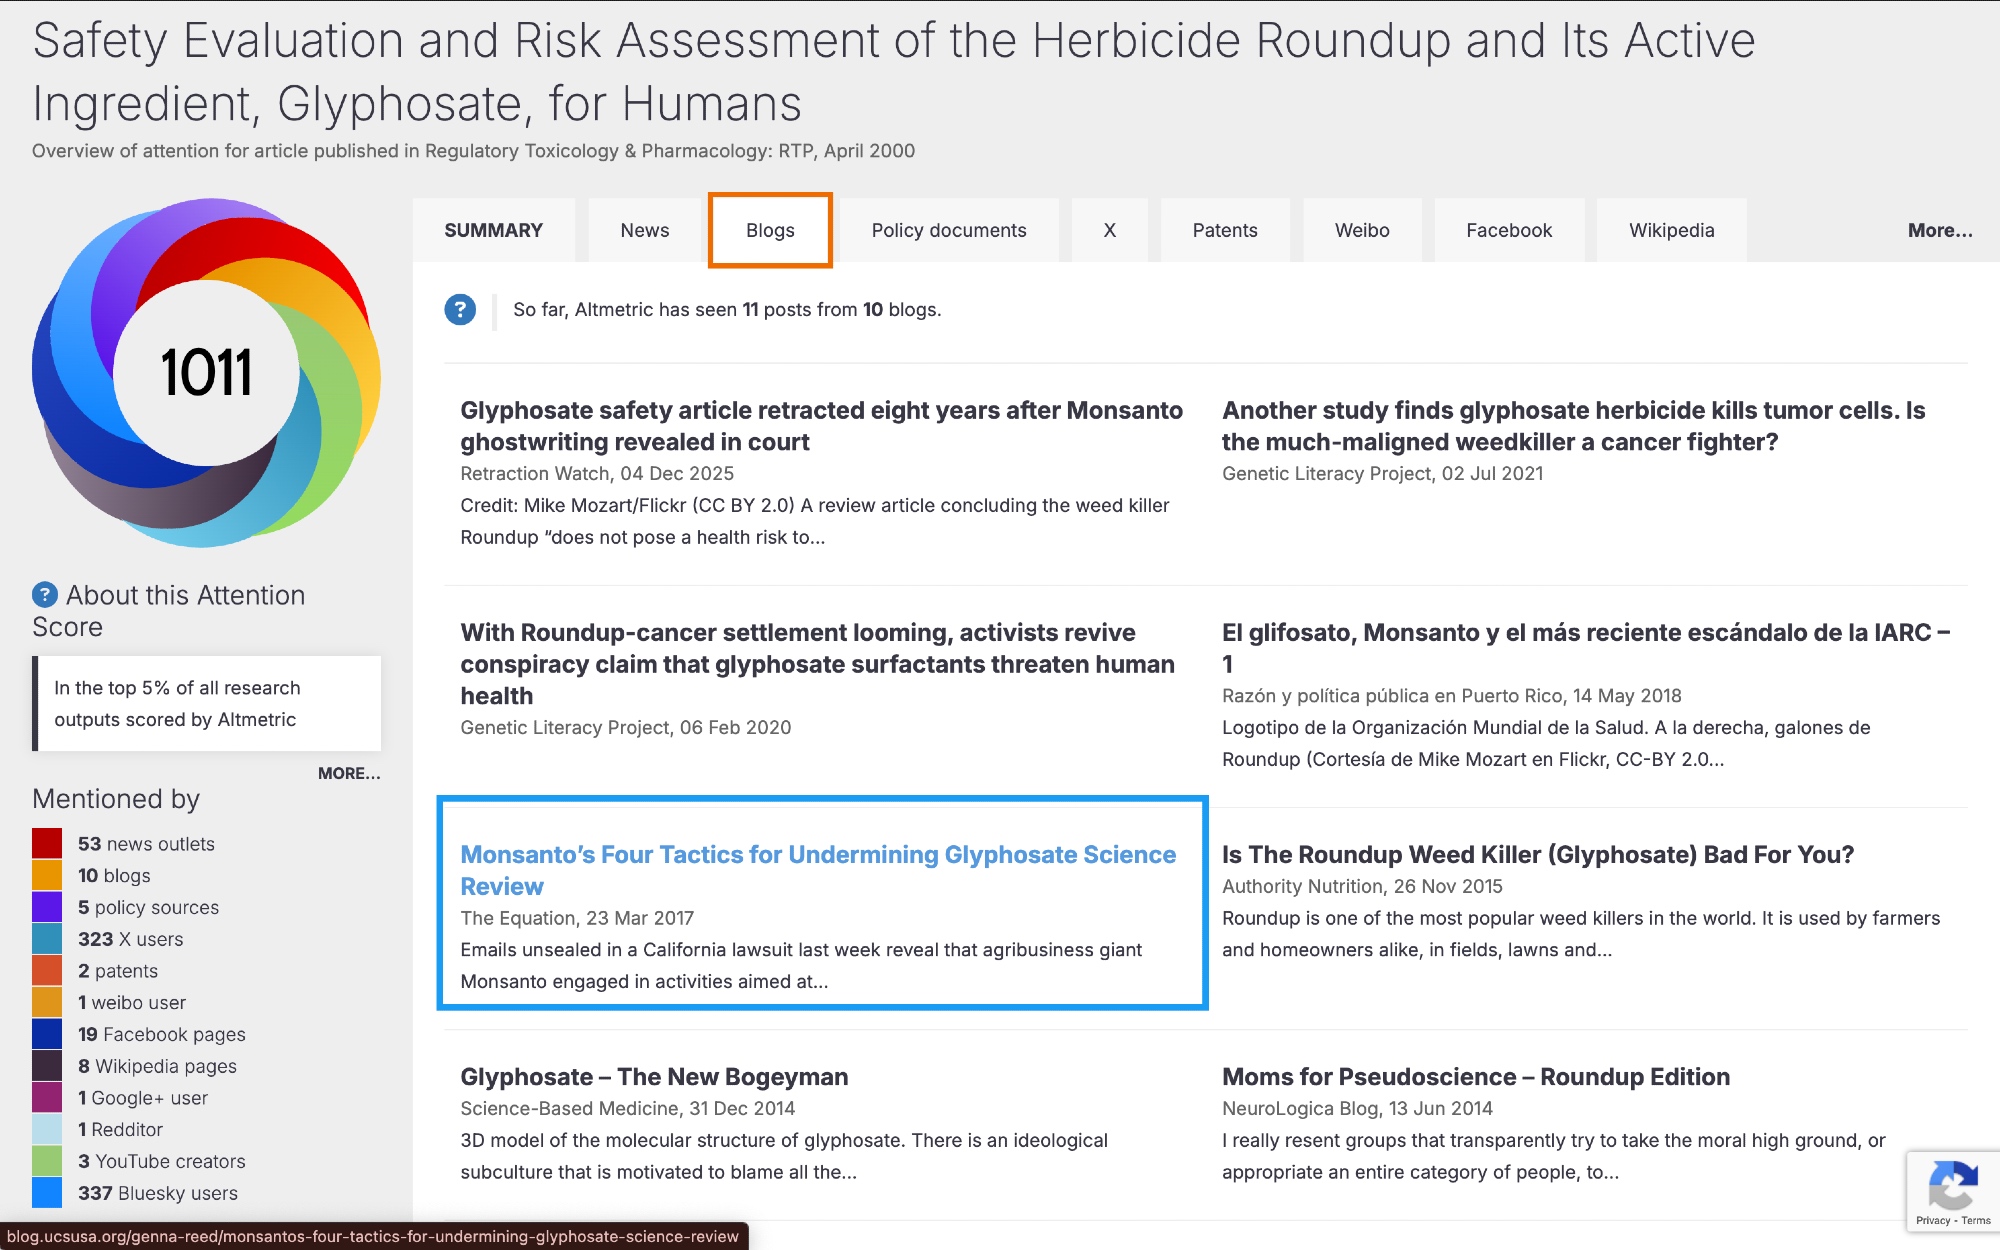Go to the SUMMARY tab

pyautogui.click(x=493, y=230)
